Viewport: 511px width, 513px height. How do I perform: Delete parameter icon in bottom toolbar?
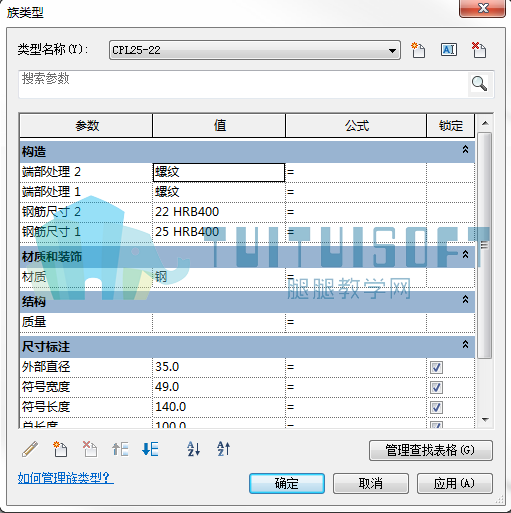(90, 449)
